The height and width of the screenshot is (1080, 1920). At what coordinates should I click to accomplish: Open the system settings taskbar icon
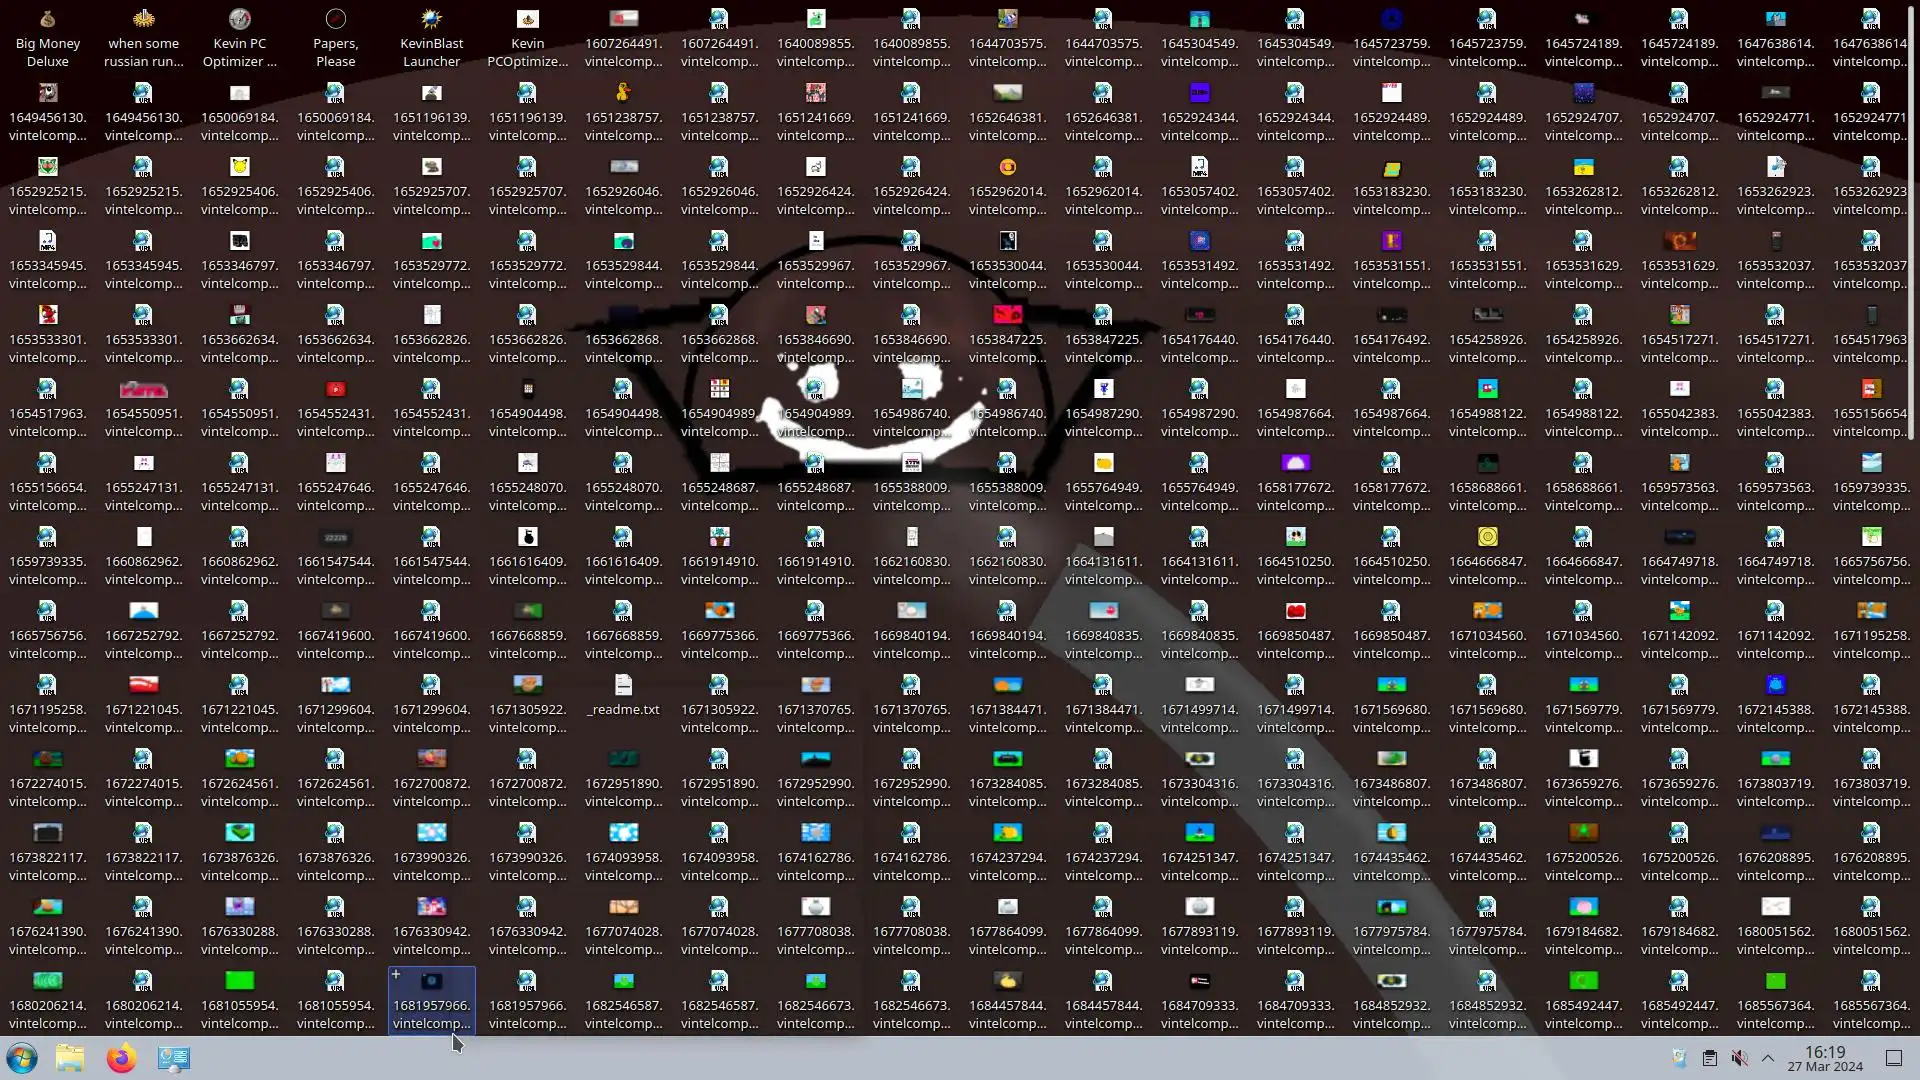(173, 1058)
